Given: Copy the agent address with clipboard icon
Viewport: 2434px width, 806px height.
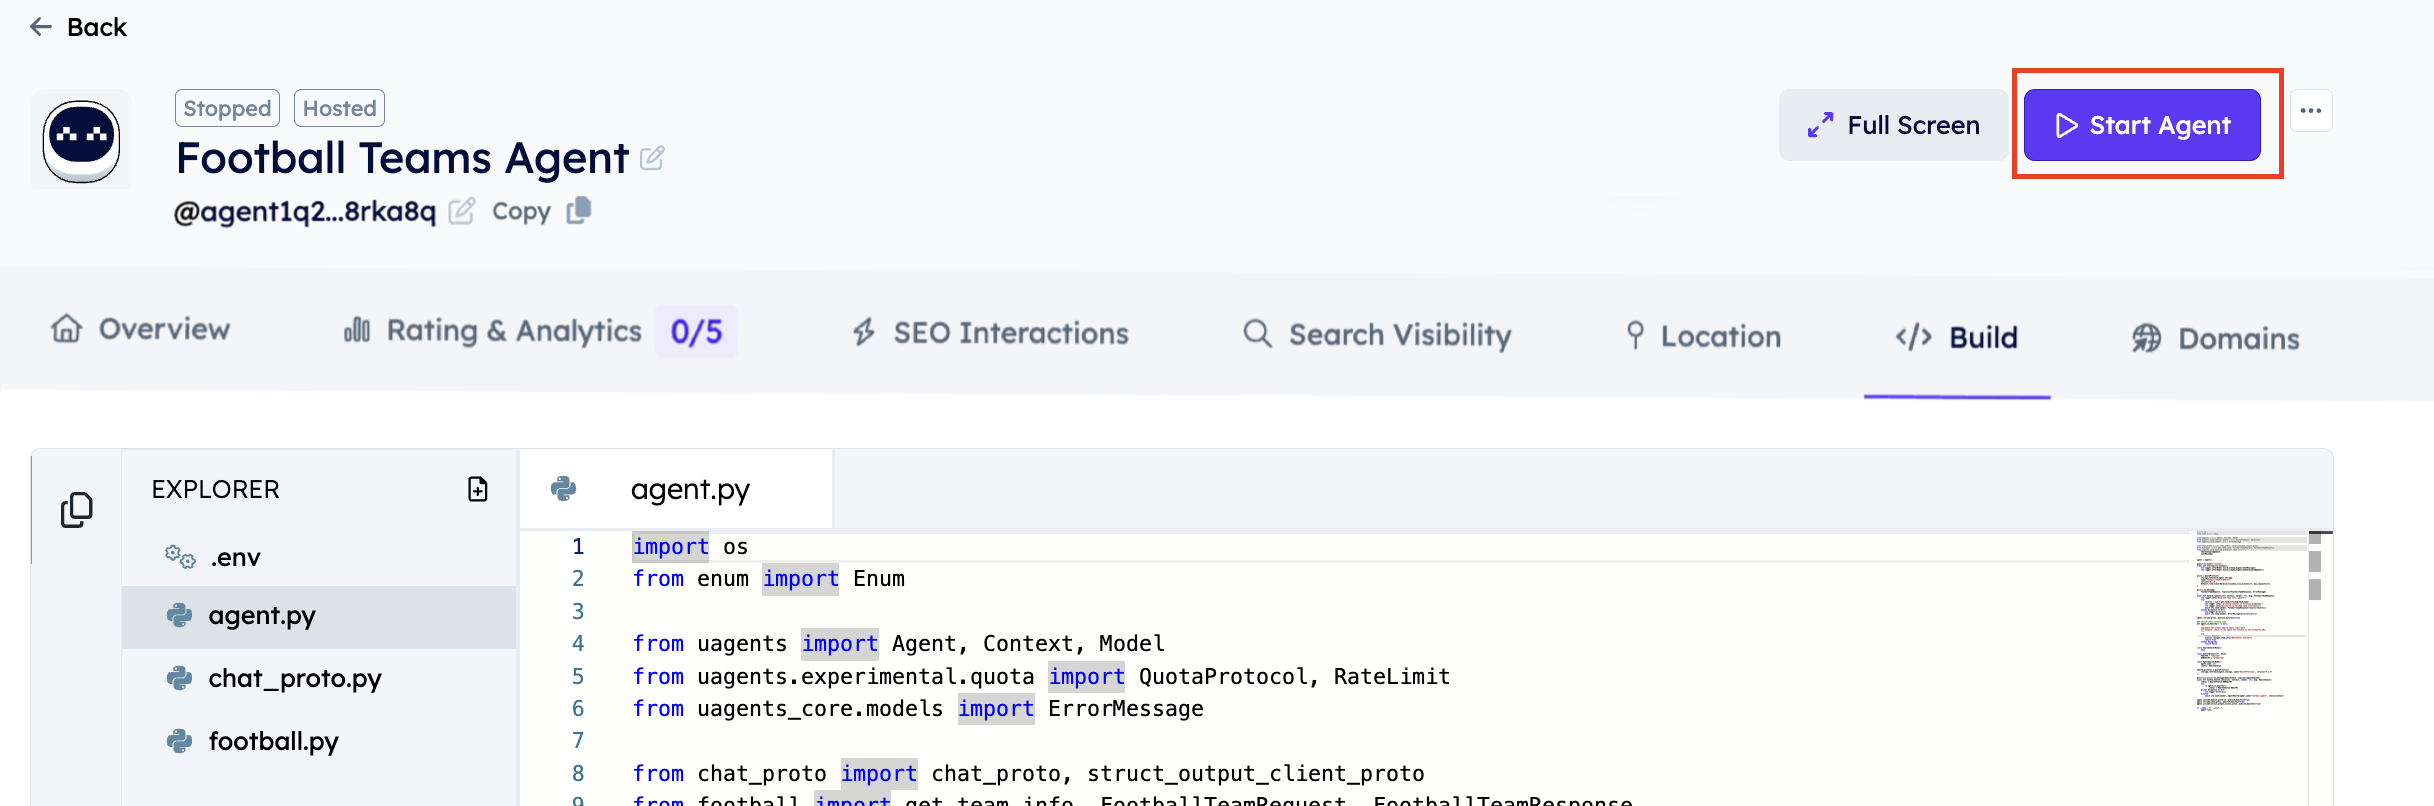Looking at the screenshot, I should [579, 211].
